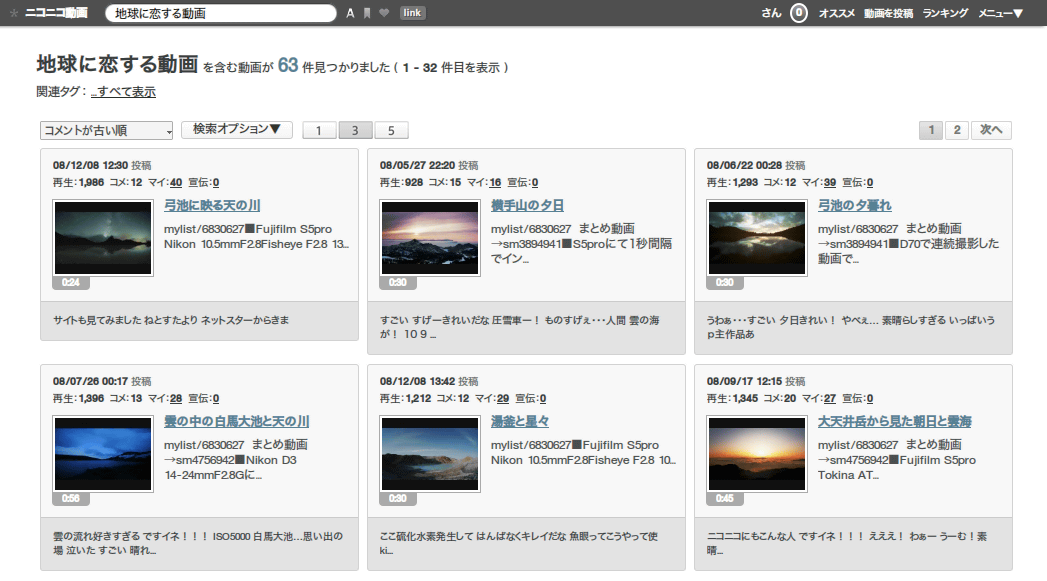
Task: Click the 次へ next page button
Action: pos(991,130)
